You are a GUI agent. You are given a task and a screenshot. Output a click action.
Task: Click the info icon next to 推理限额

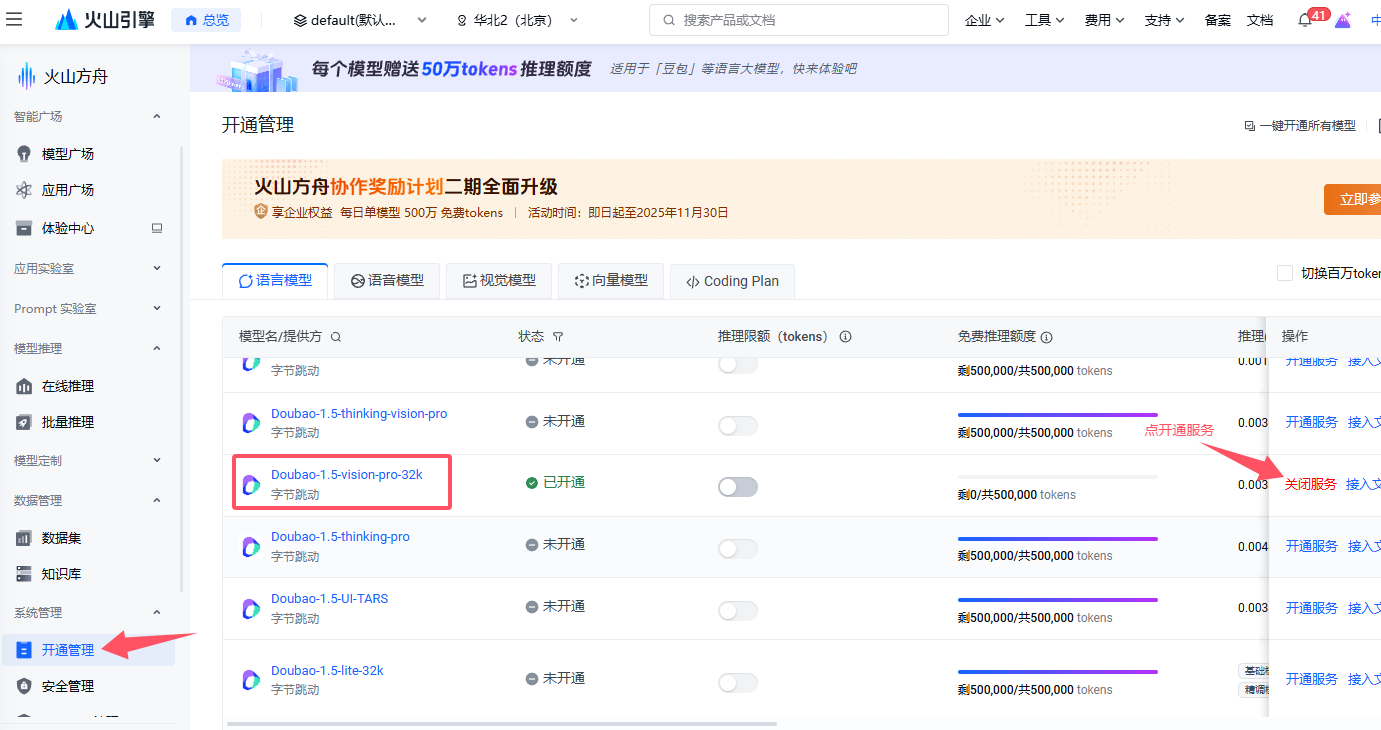[845, 337]
